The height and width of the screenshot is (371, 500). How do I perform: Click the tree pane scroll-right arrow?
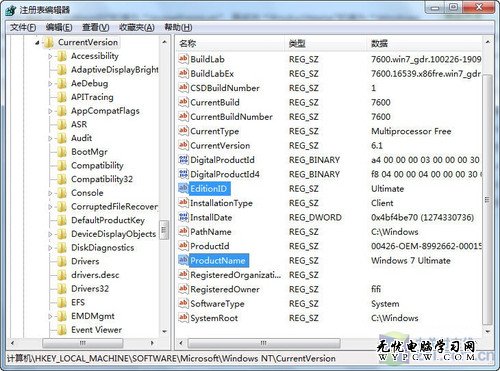[152, 343]
